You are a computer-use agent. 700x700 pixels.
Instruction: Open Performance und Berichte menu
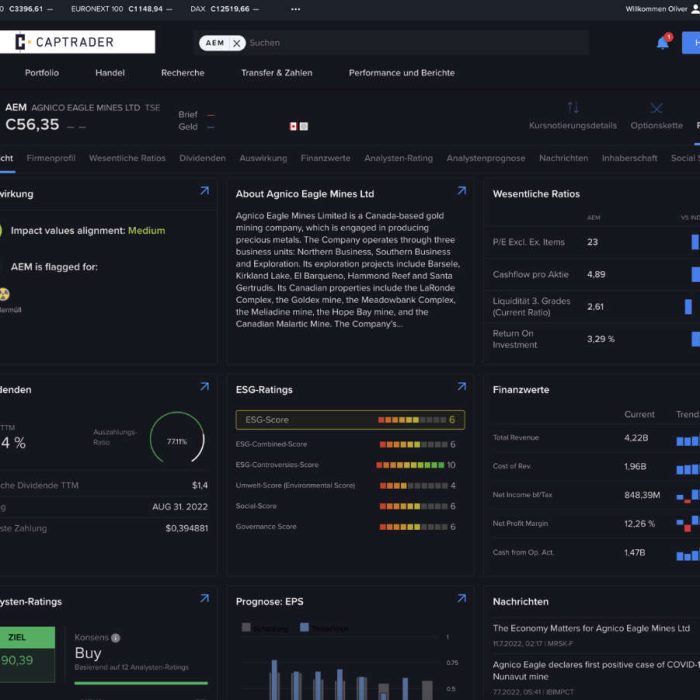click(402, 73)
